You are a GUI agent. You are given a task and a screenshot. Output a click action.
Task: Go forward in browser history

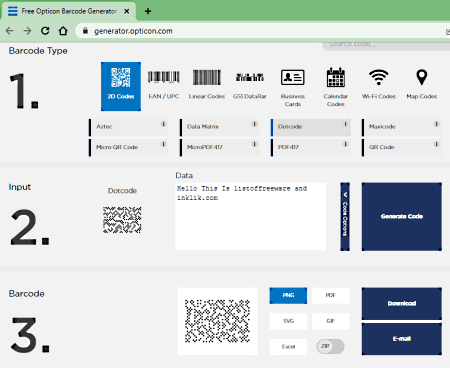[27, 31]
